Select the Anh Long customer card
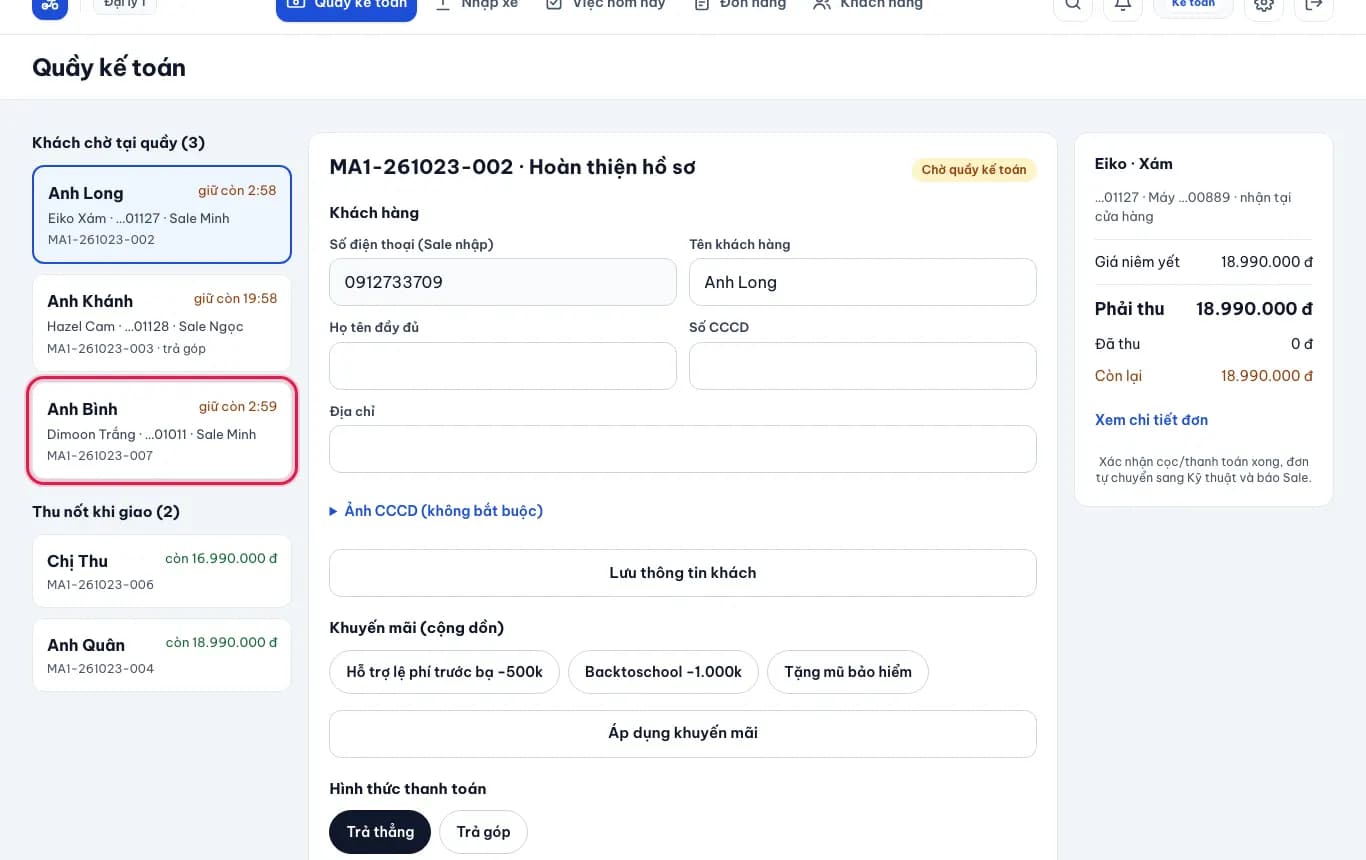The height and width of the screenshot is (860, 1366). pos(162,215)
